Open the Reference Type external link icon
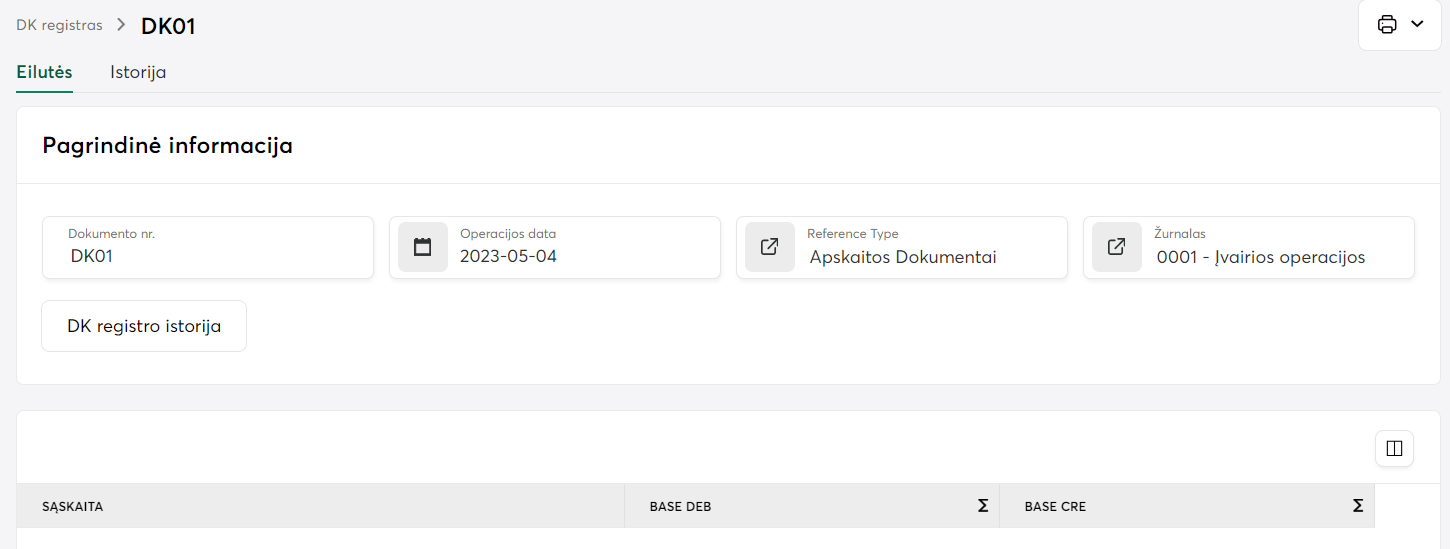The width and height of the screenshot is (1450, 549). tap(770, 247)
